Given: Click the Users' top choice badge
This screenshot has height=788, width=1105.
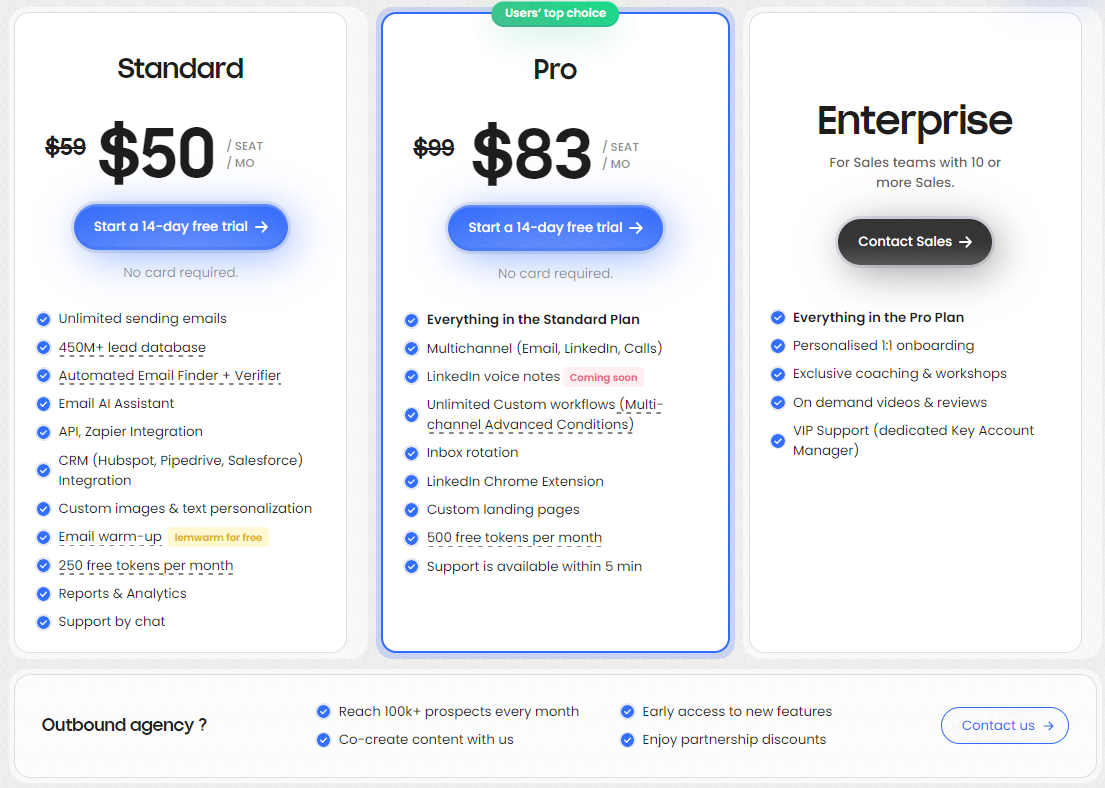Looking at the screenshot, I should tap(555, 13).
